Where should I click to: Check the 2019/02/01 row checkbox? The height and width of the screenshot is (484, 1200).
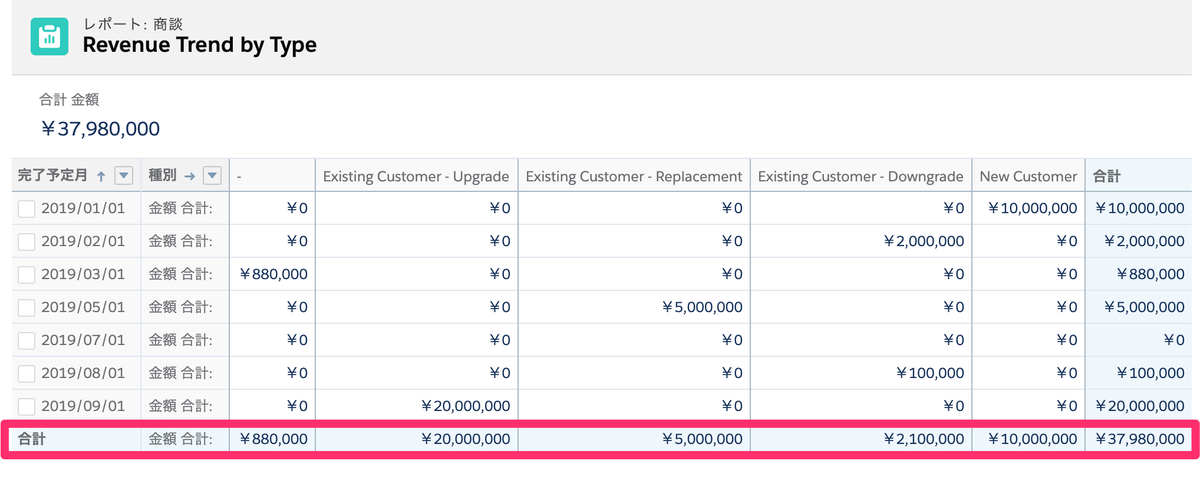pos(27,241)
